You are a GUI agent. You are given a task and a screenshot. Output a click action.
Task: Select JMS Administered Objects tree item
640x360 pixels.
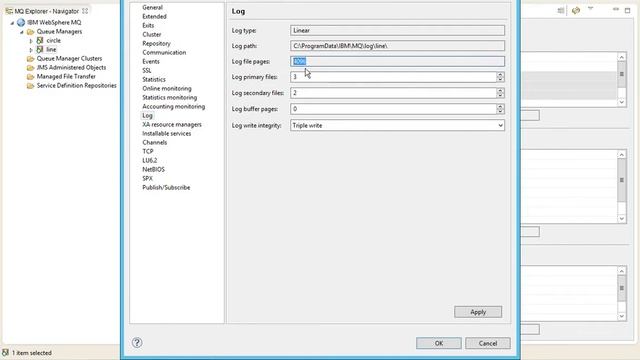point(71,67)
